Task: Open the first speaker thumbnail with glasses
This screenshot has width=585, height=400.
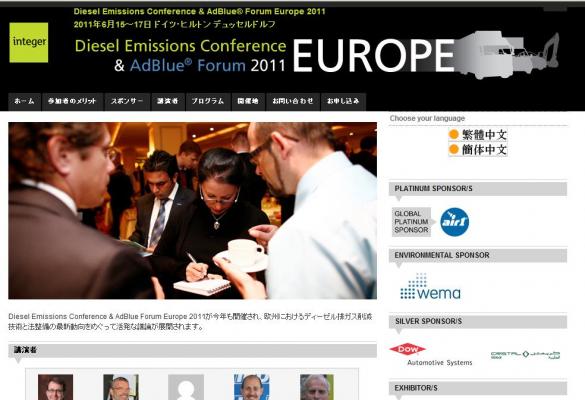Action: [x=55, y=387]
